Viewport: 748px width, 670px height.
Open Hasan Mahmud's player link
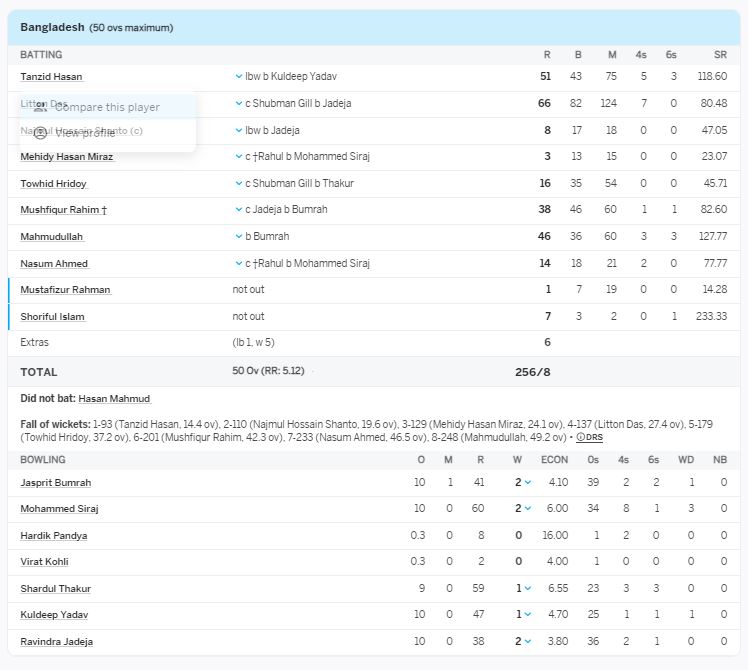point(114,399)
